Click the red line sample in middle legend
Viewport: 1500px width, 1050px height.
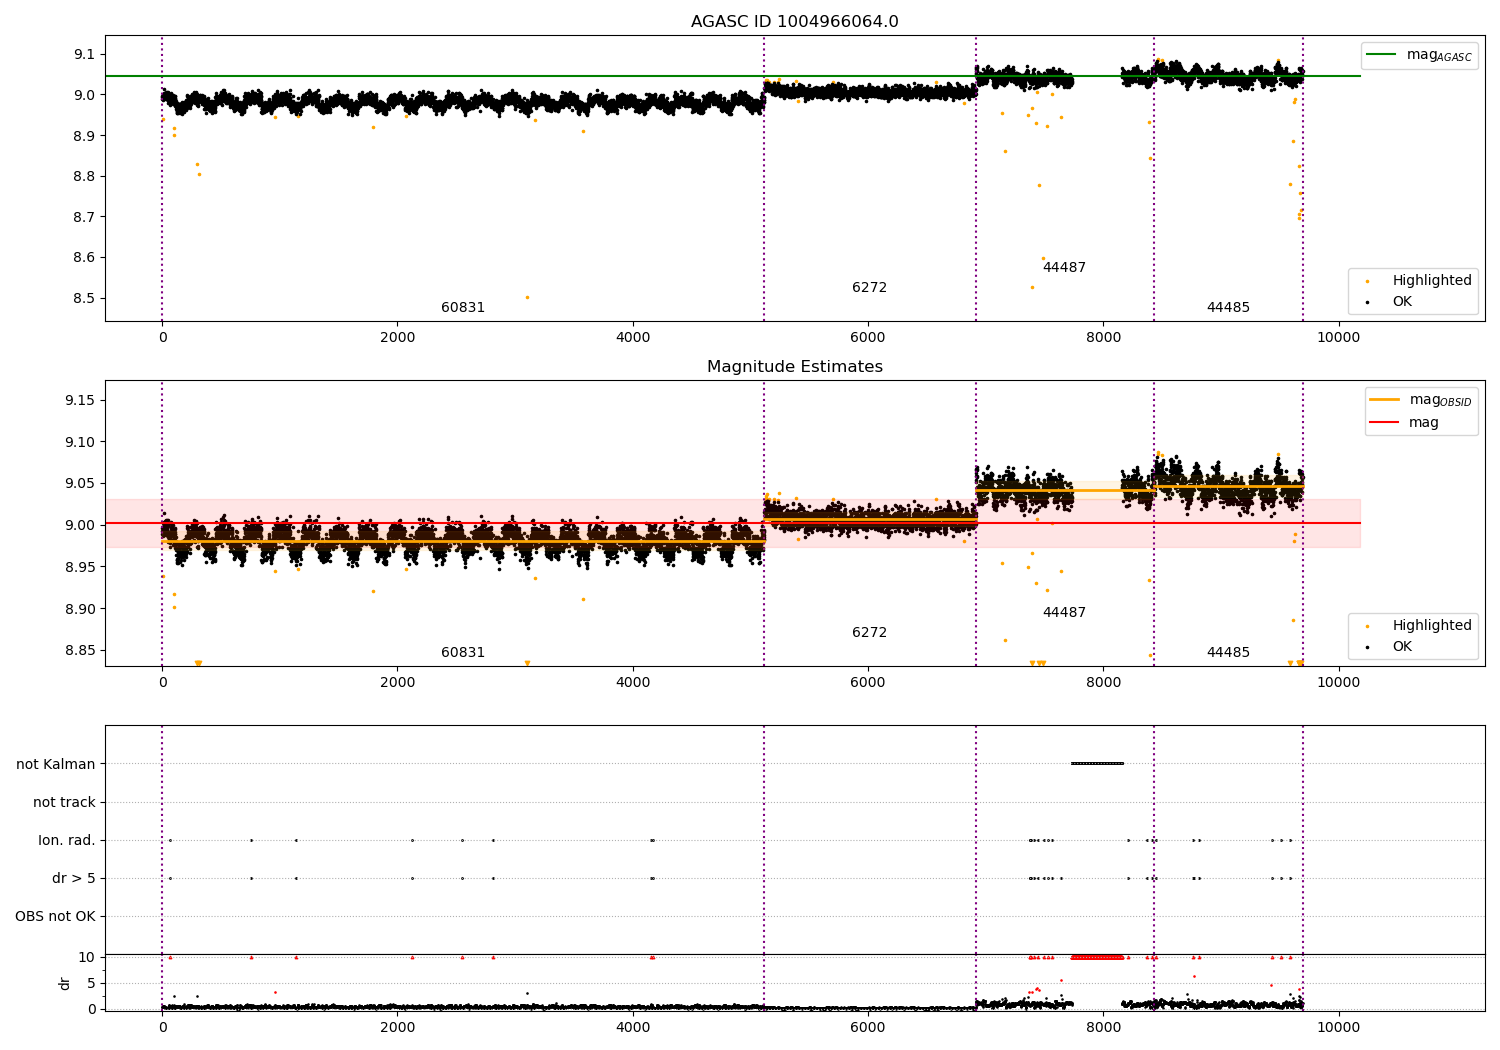click(x=1384, y=422)
